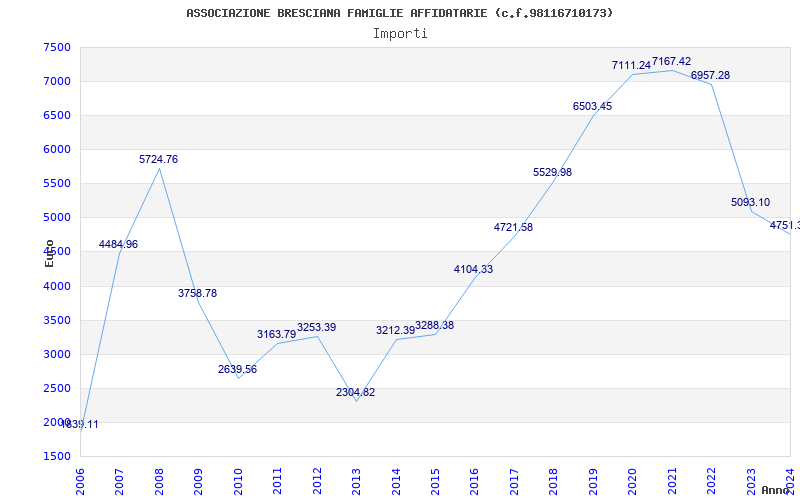
Task: Click the 2017 year axis label
Action: 514,482
